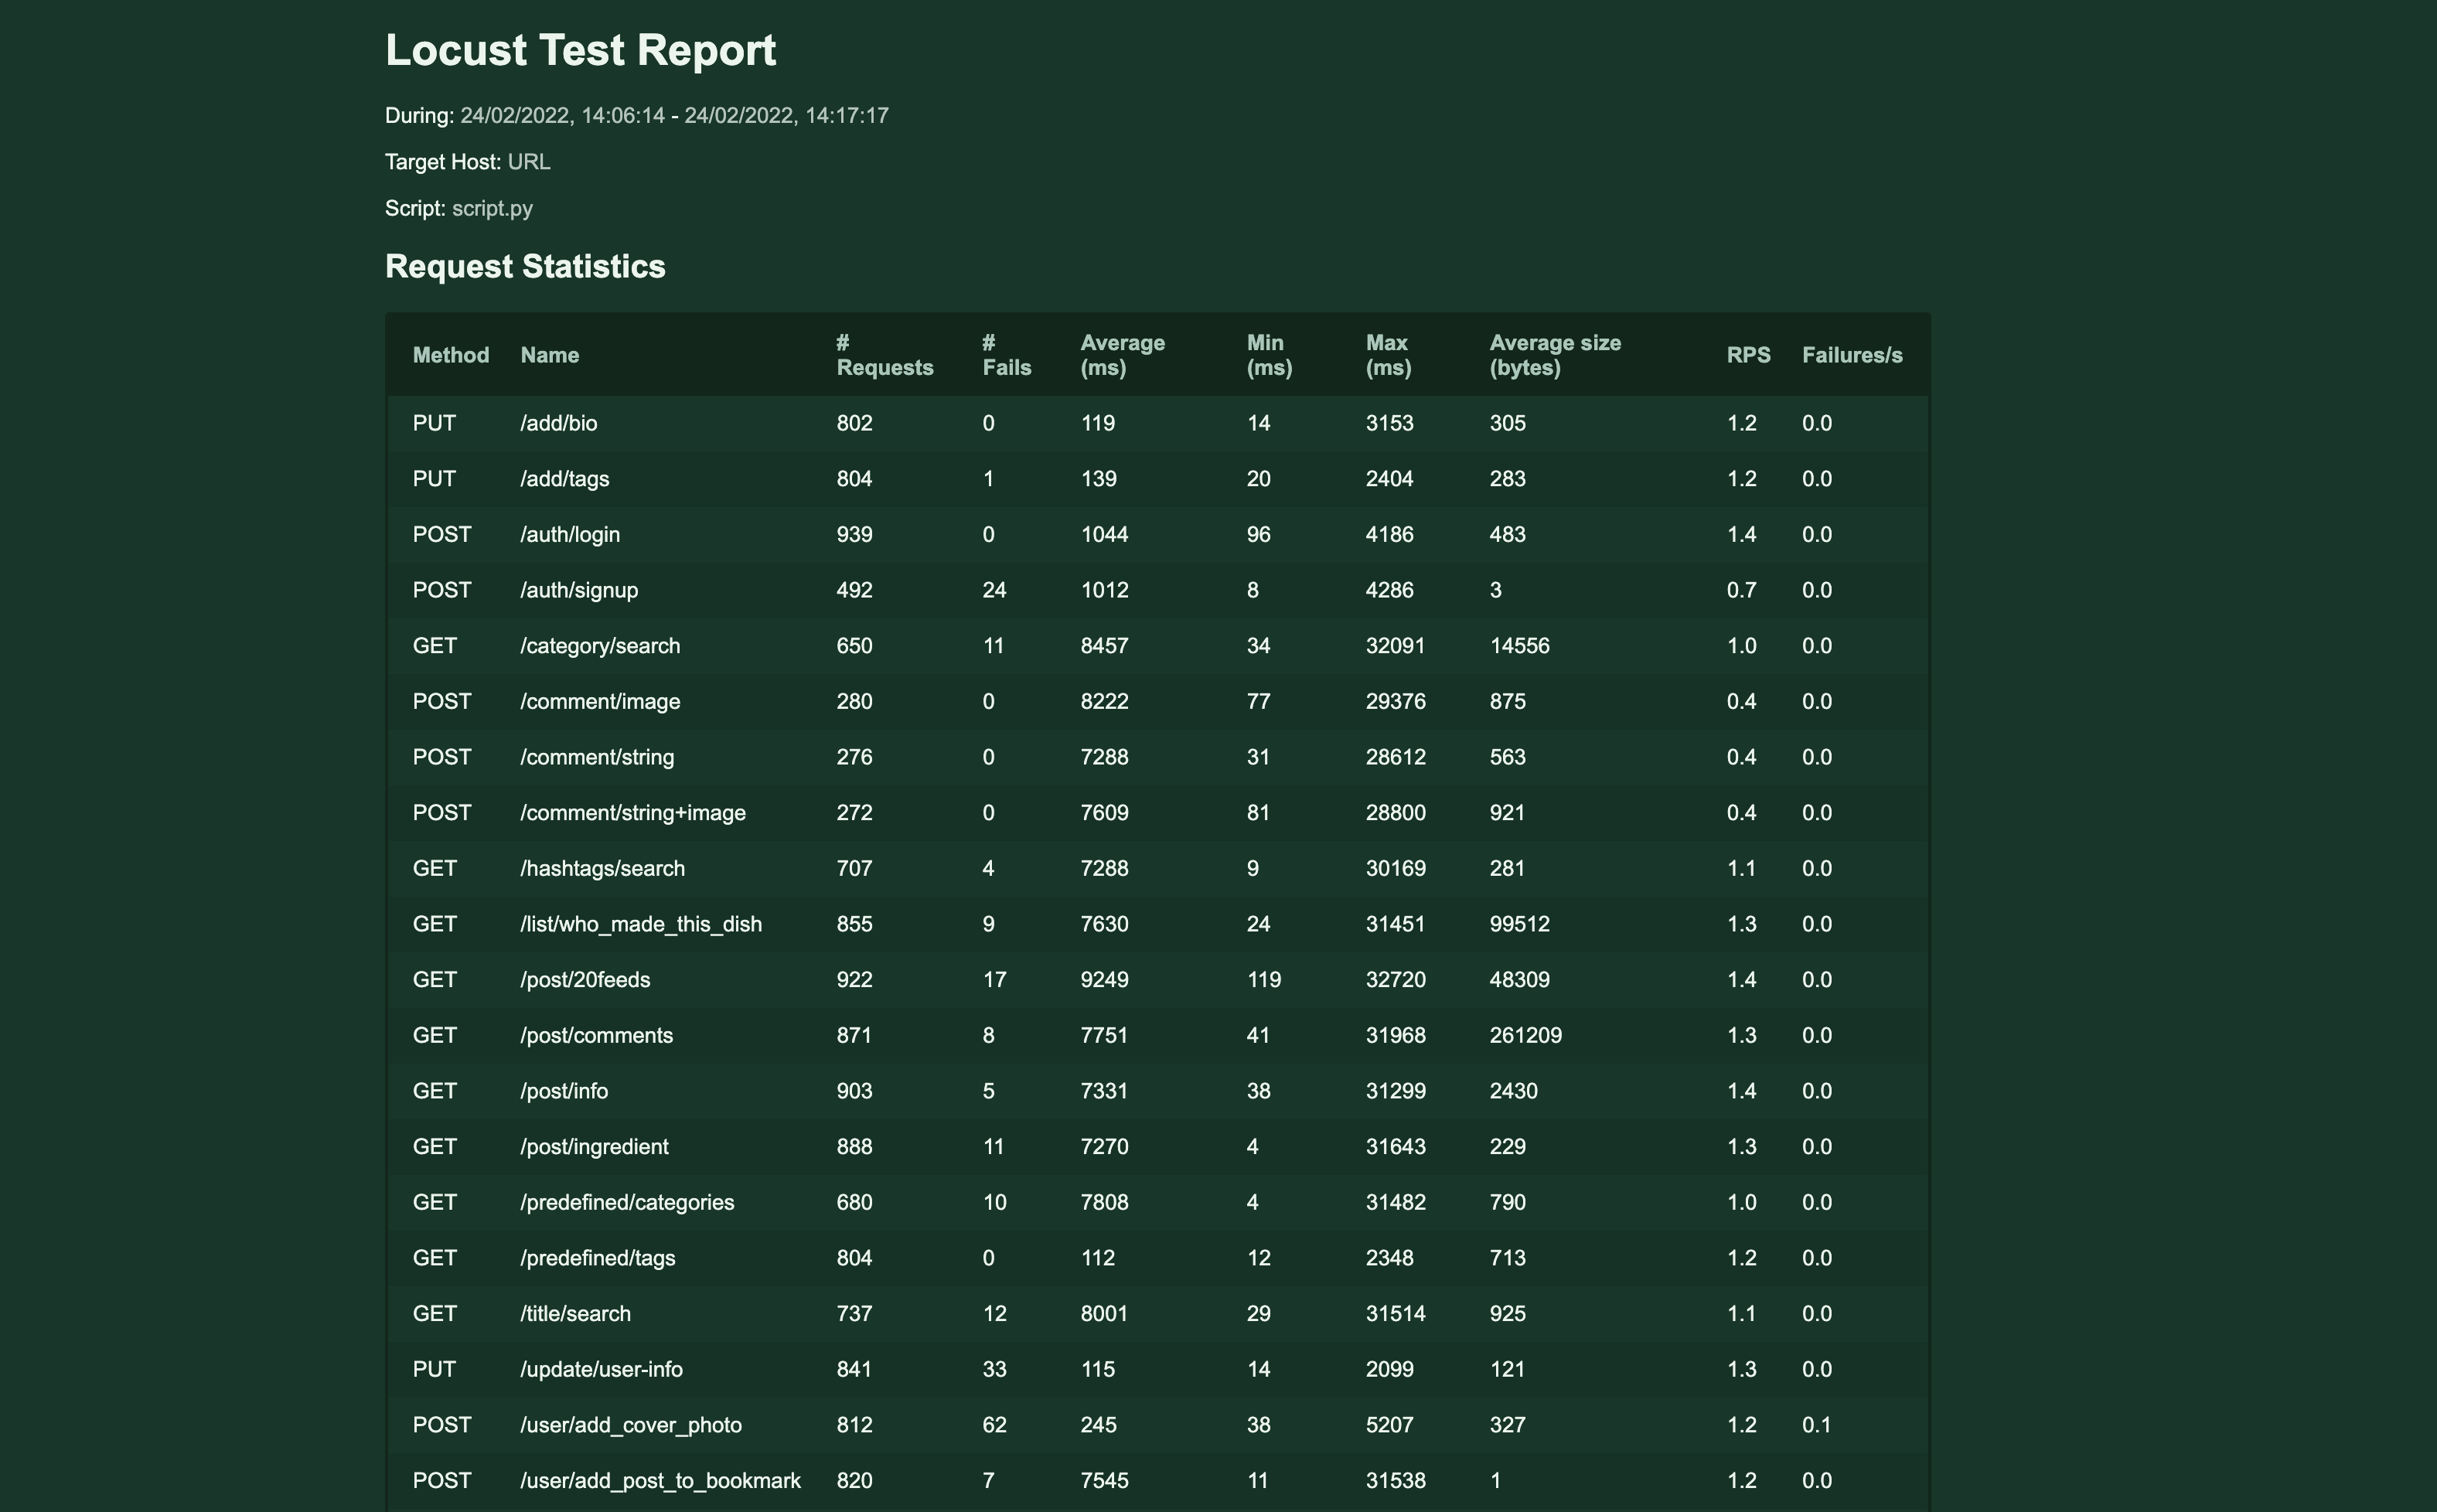Click the 62 fails value for add_cover_photo
Screen dimensions: 2437x1512
click(994, 1425)
